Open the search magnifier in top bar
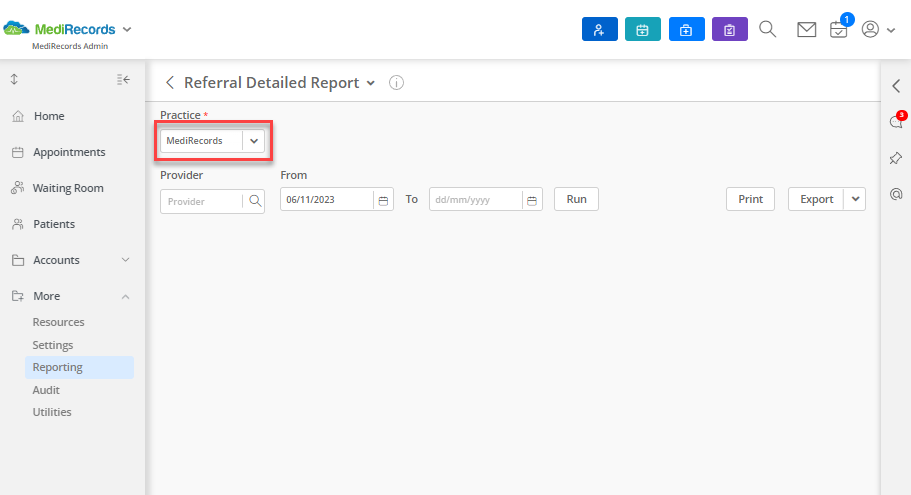This screenshot has height=495, width=911. pyautogui.click(x=767, y=29)
